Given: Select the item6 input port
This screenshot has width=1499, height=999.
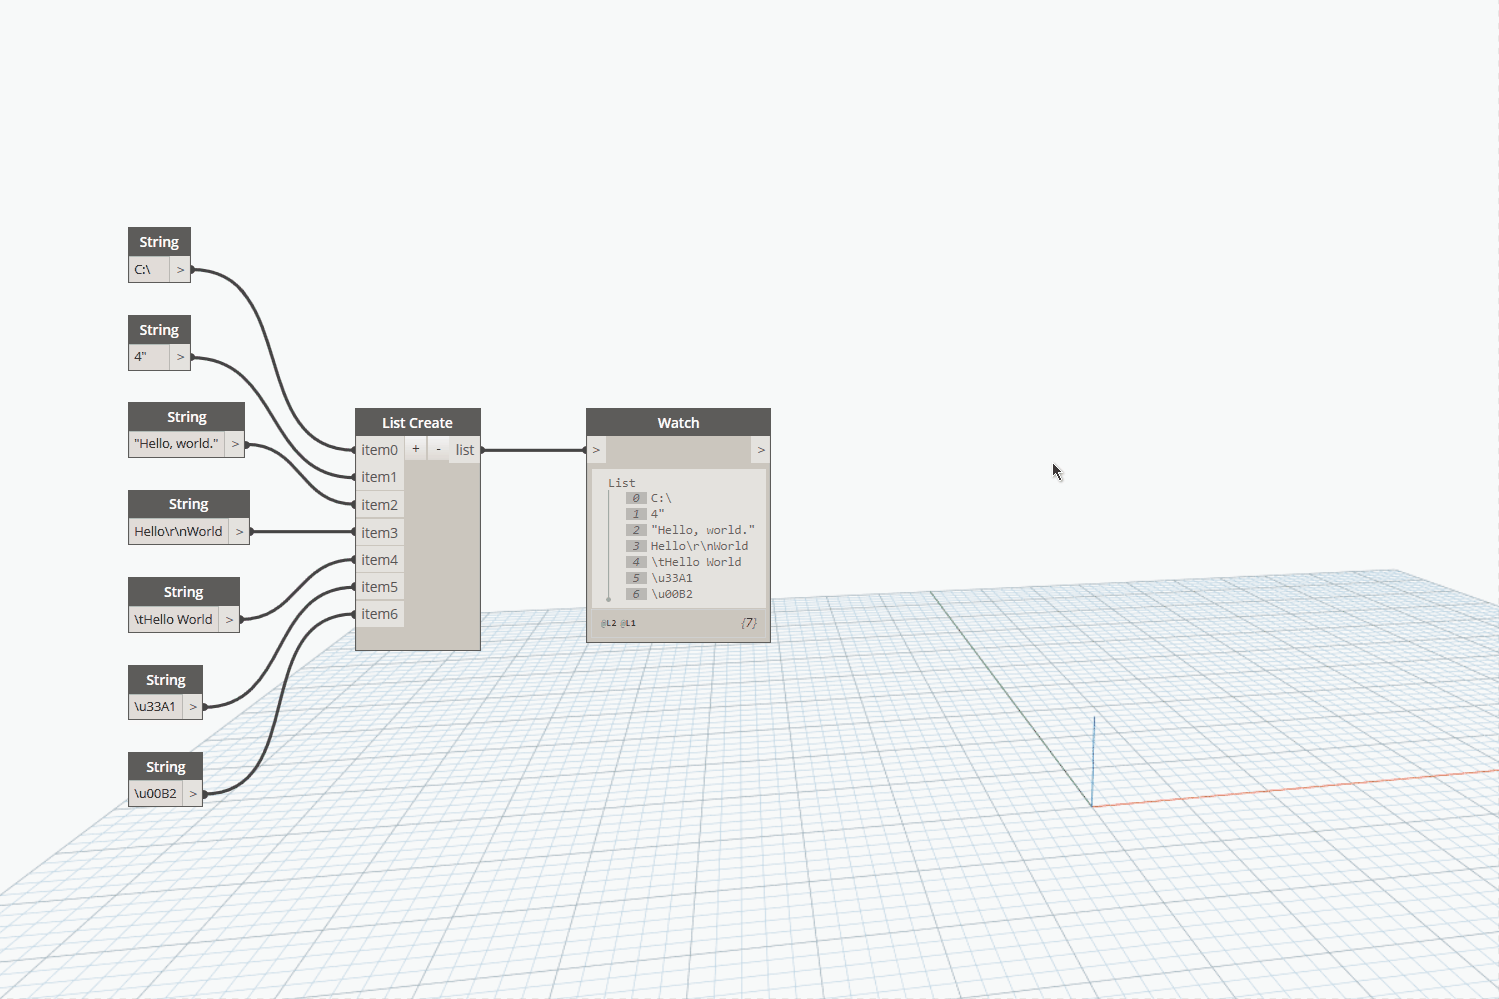Looking at the screenshot, I should click(380, 614).
